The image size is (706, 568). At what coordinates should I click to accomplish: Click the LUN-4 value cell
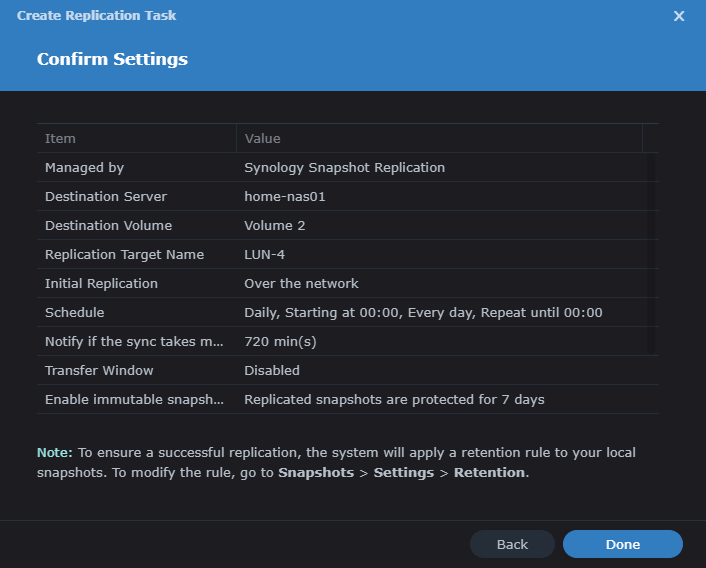click(265, 254)
